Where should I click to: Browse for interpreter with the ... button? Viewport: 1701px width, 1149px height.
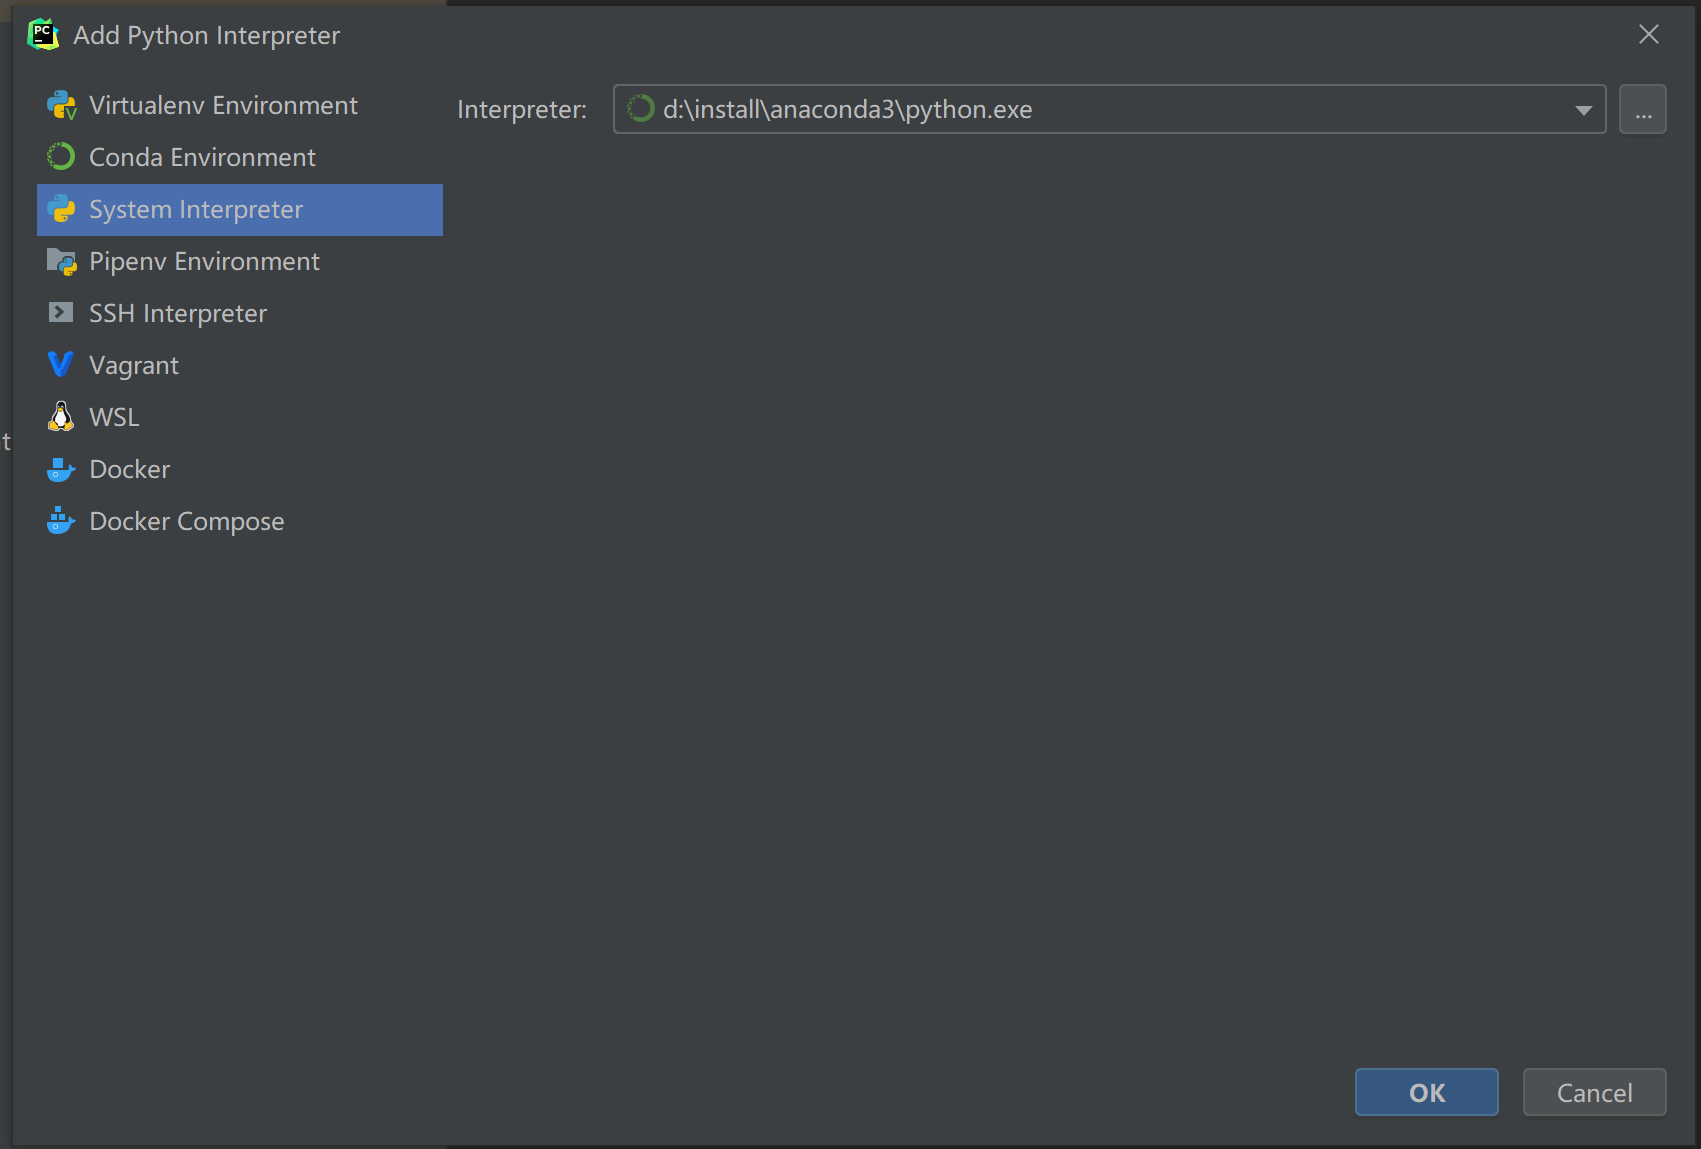1643,109
